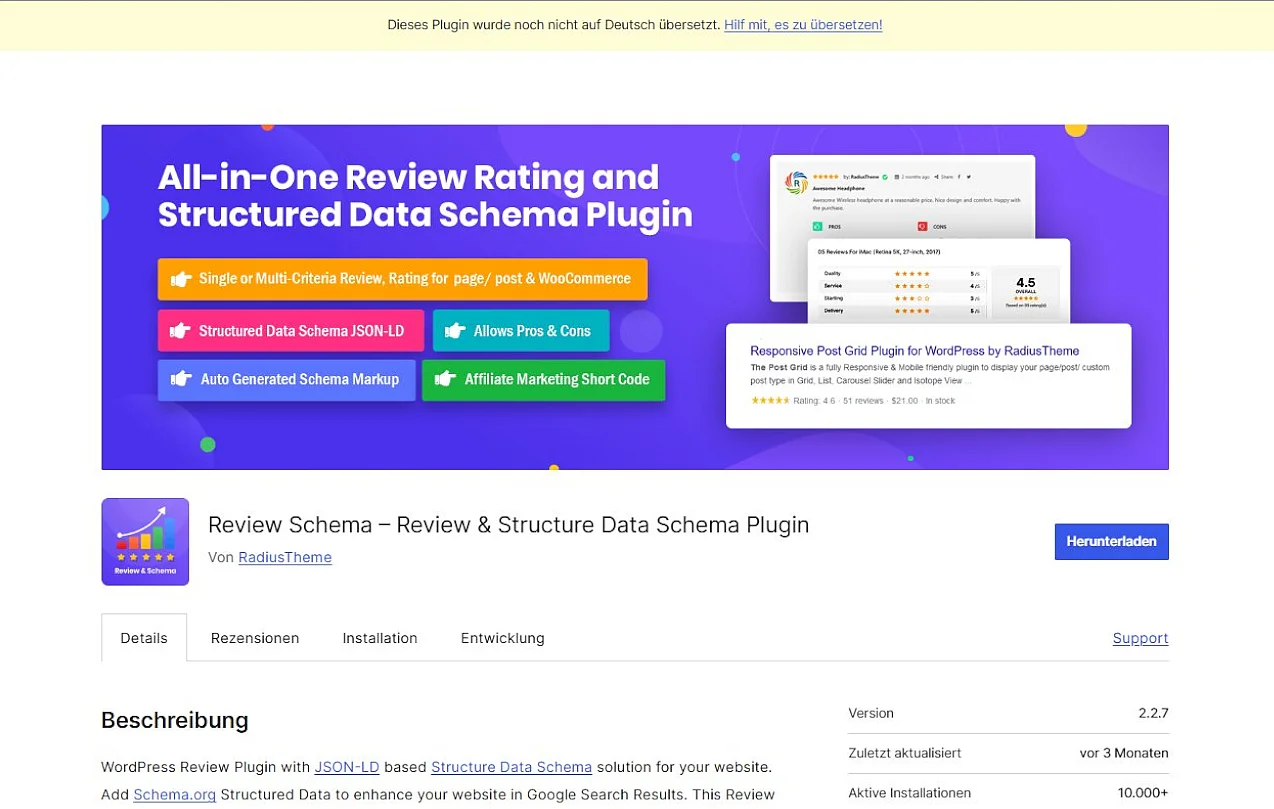Click the 'Aktive Installationen' label

910,793
